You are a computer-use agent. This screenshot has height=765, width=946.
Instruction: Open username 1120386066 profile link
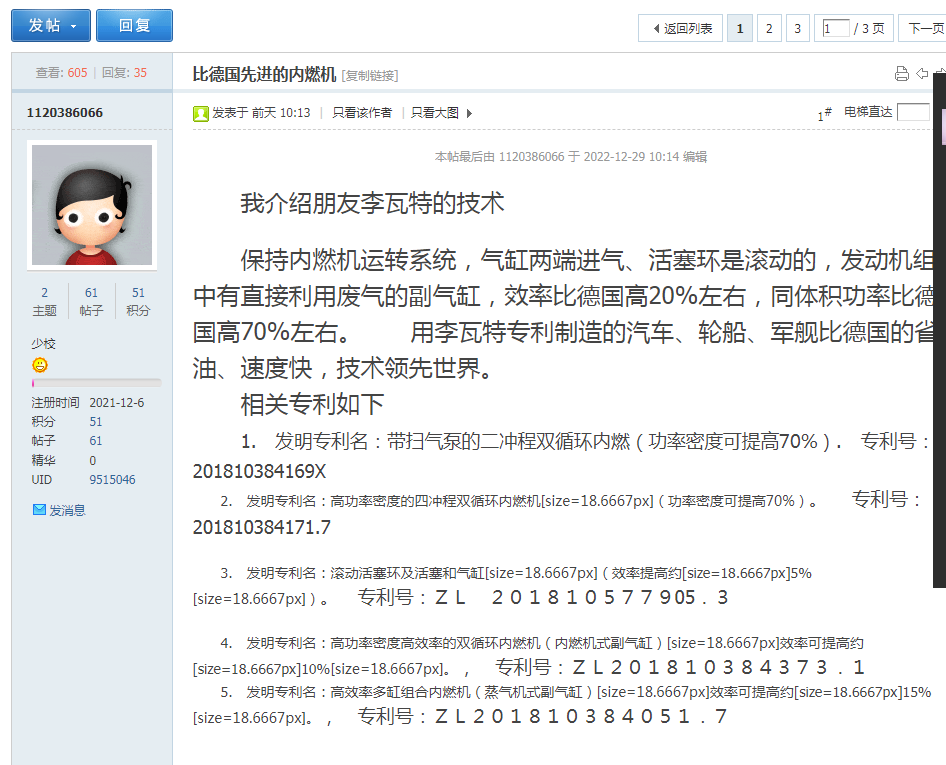pyautogui.click(x=64, y=113)
